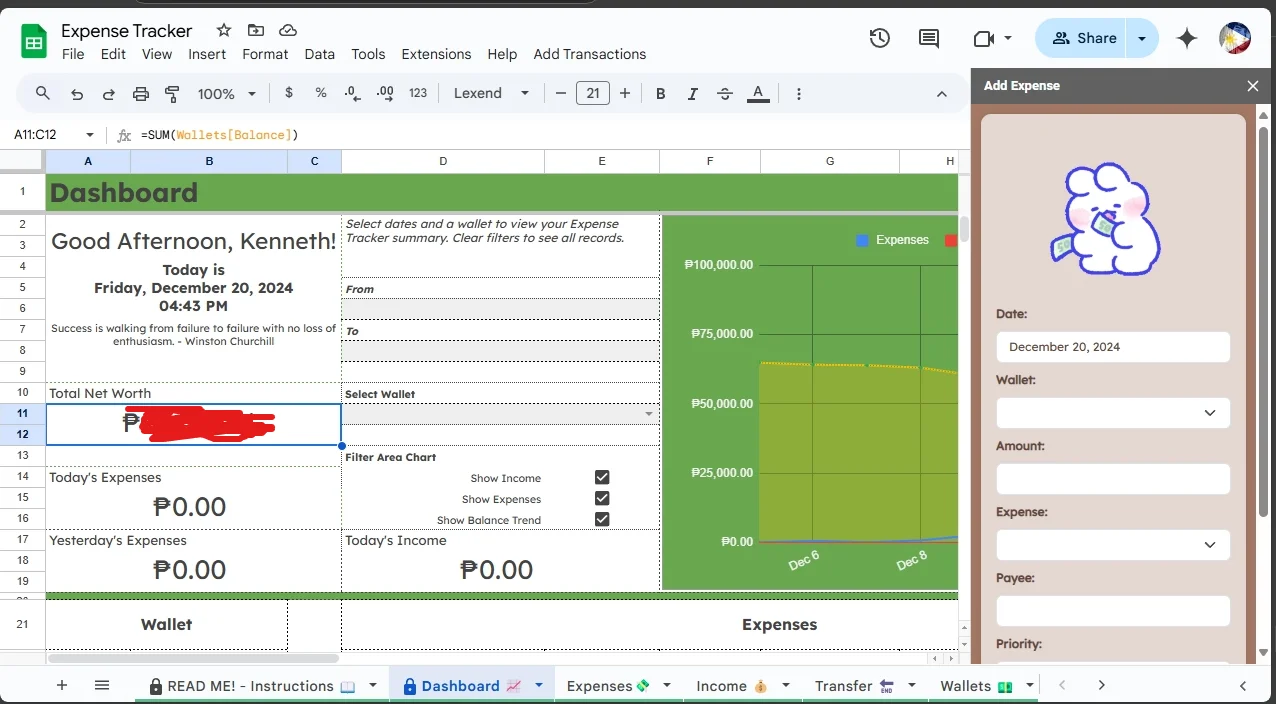Click the move to folder icon
The width and height of the screenshot is (1276, 704).
(x=256, y=31)
